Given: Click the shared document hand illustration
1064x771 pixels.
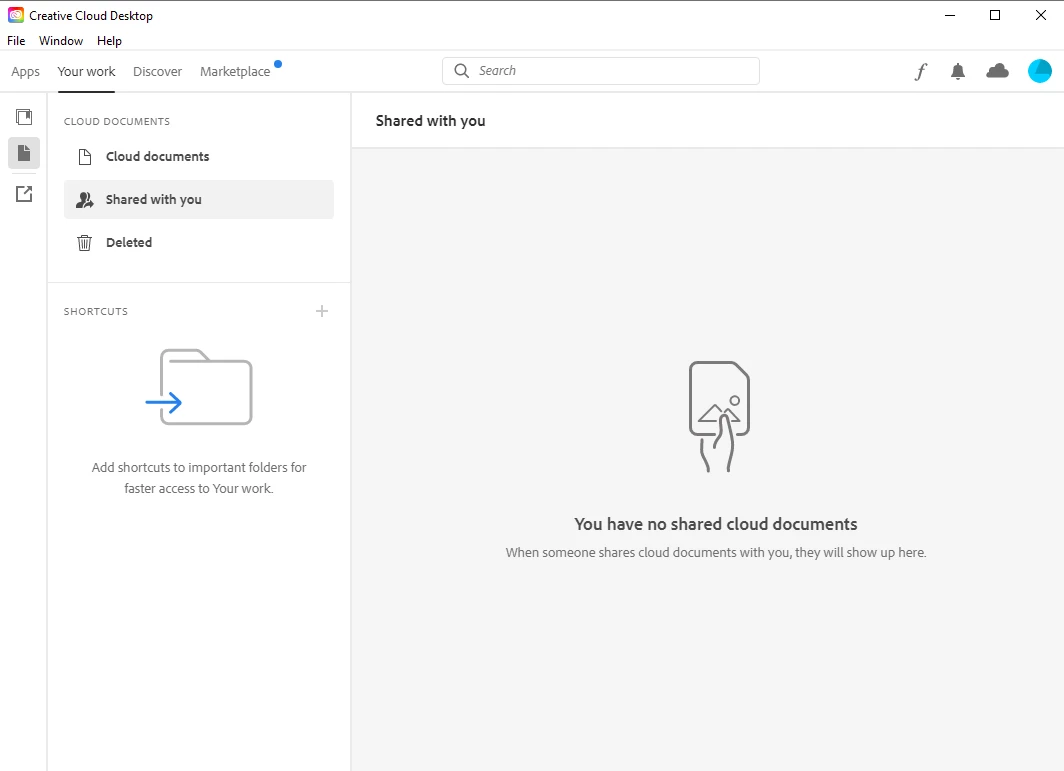Looking at the screenshot, I should tap(719, 416).
